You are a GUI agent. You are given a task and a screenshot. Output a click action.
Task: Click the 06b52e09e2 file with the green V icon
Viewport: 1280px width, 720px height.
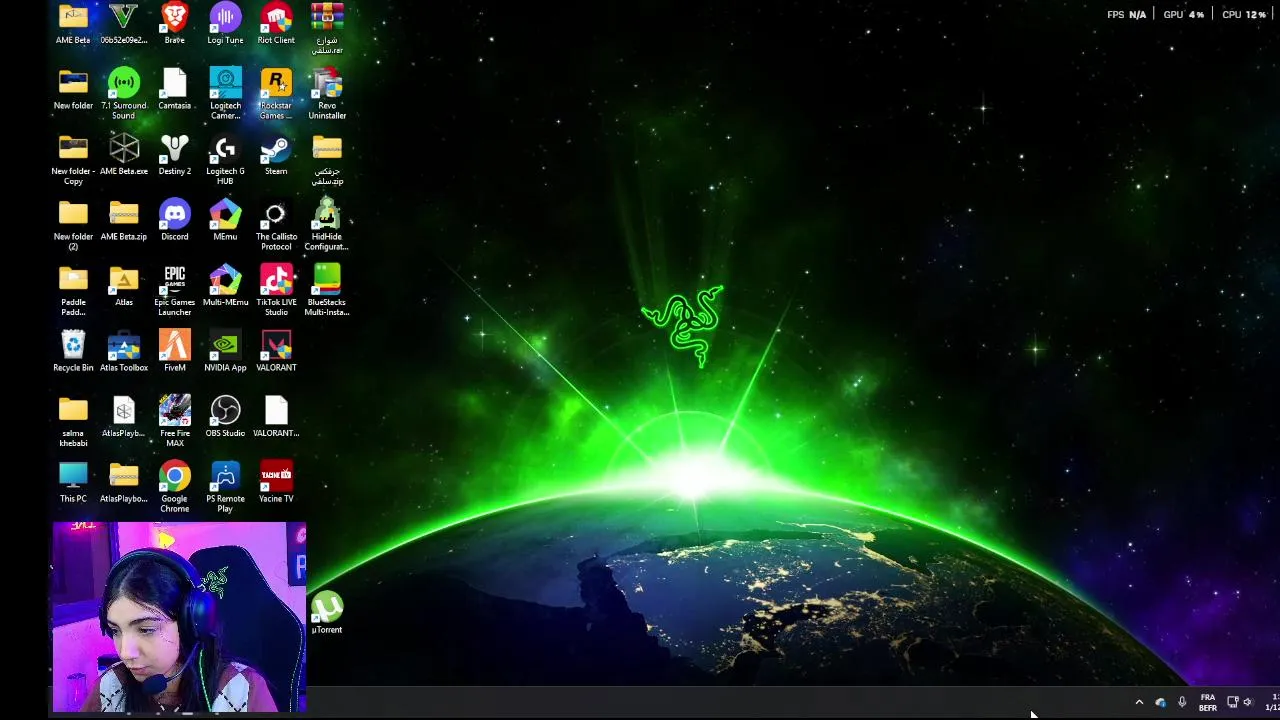click(x=124, y=24)
